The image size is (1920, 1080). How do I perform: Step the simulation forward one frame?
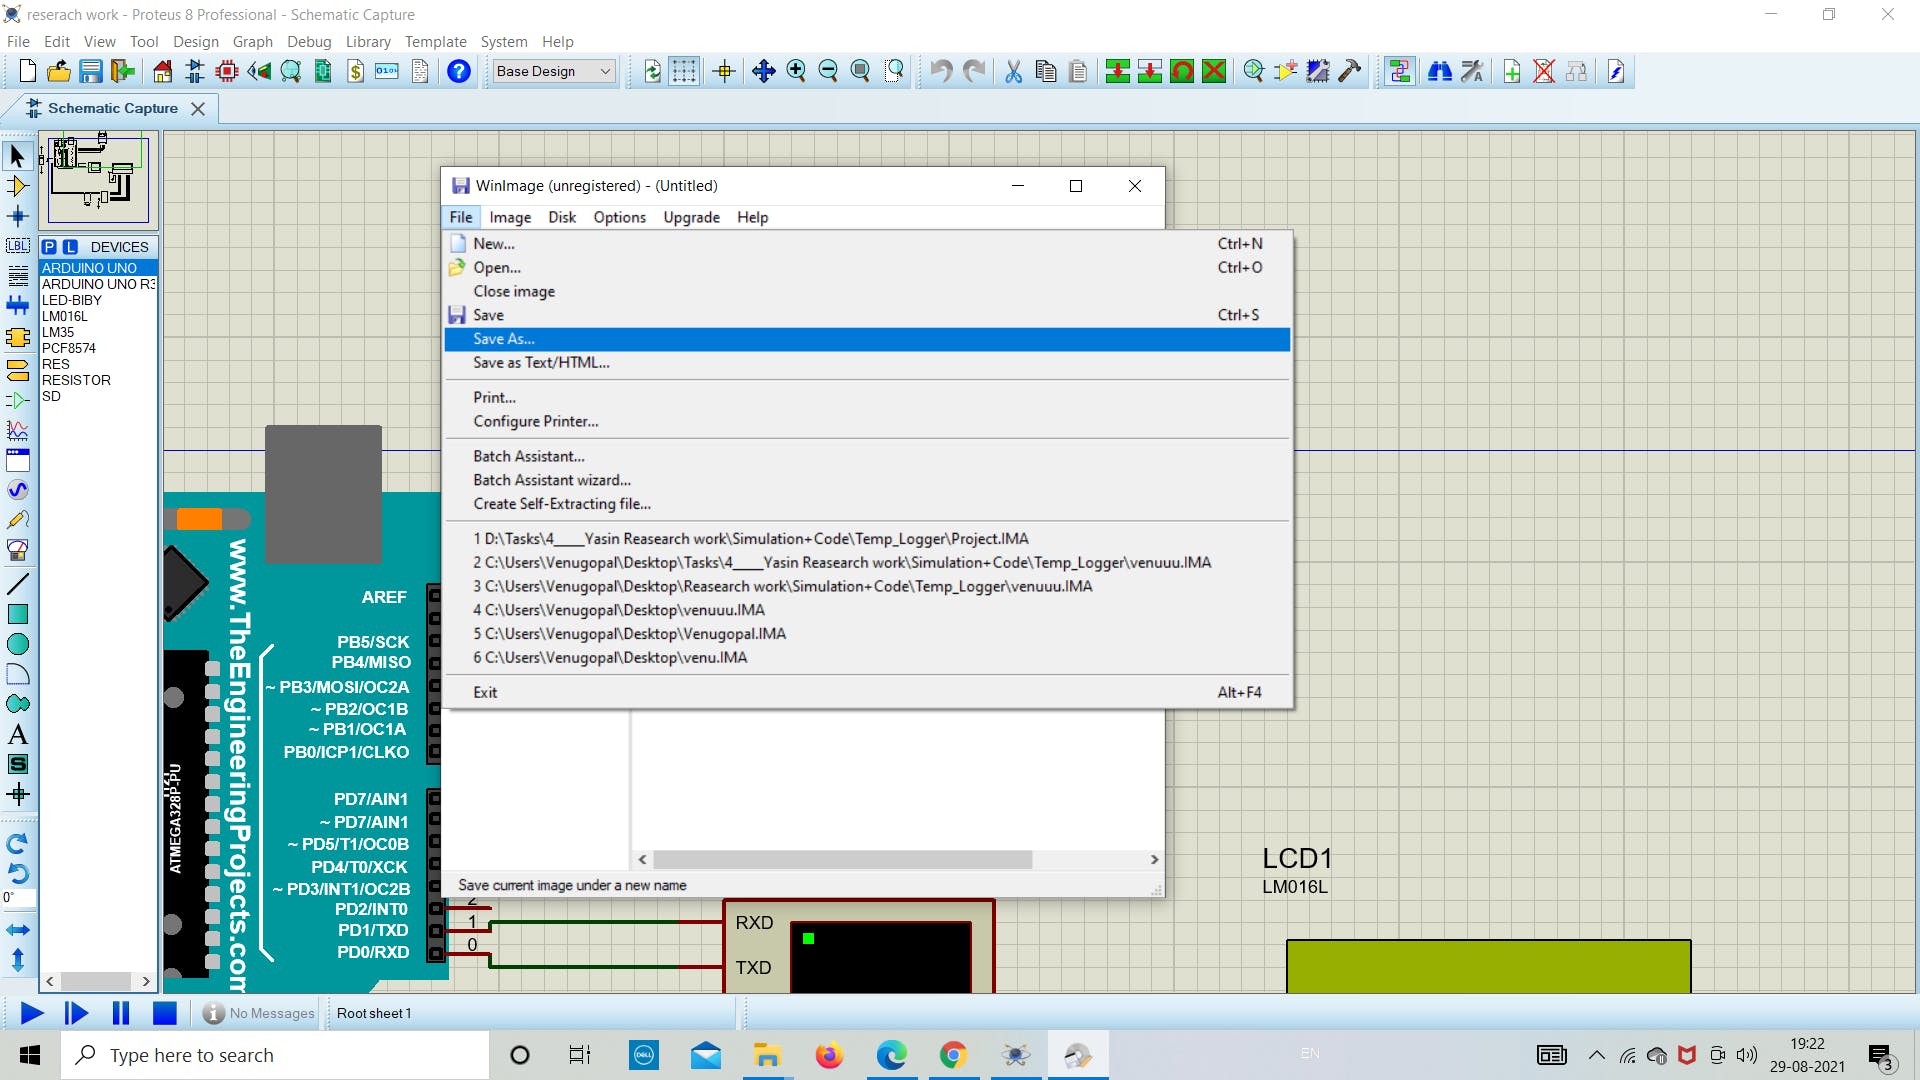[x=76, y=1013]
